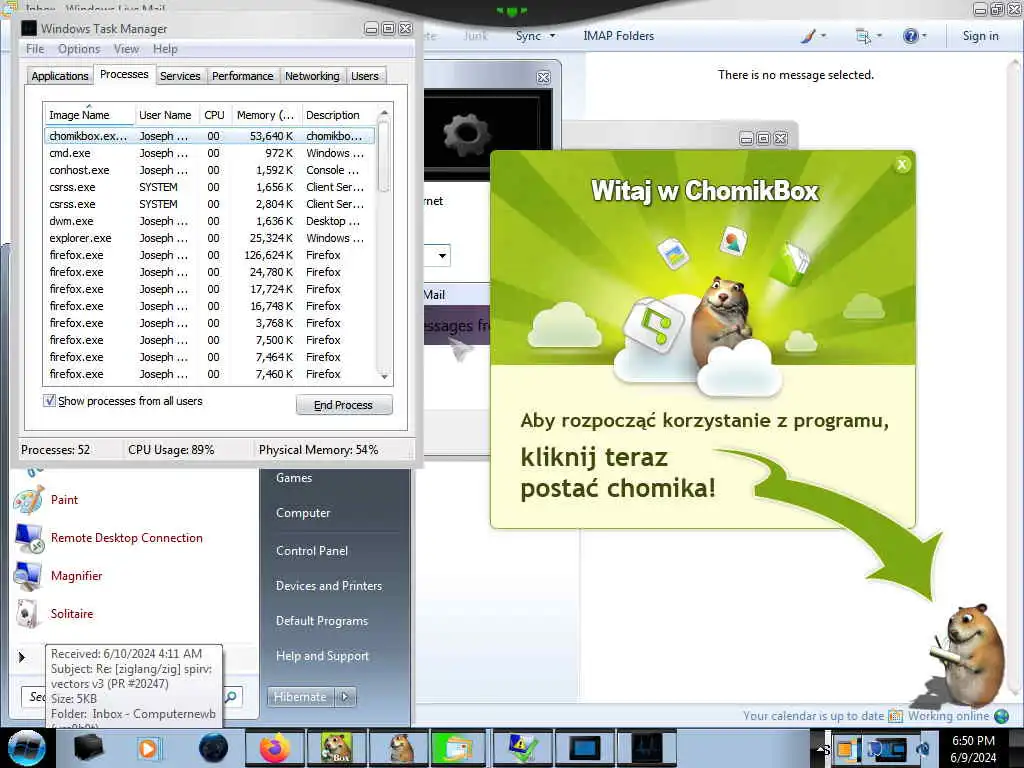This screenshot has height=768, width=1024.
Task: Expand the Hibernate options arrow
Action: (345, 697)
